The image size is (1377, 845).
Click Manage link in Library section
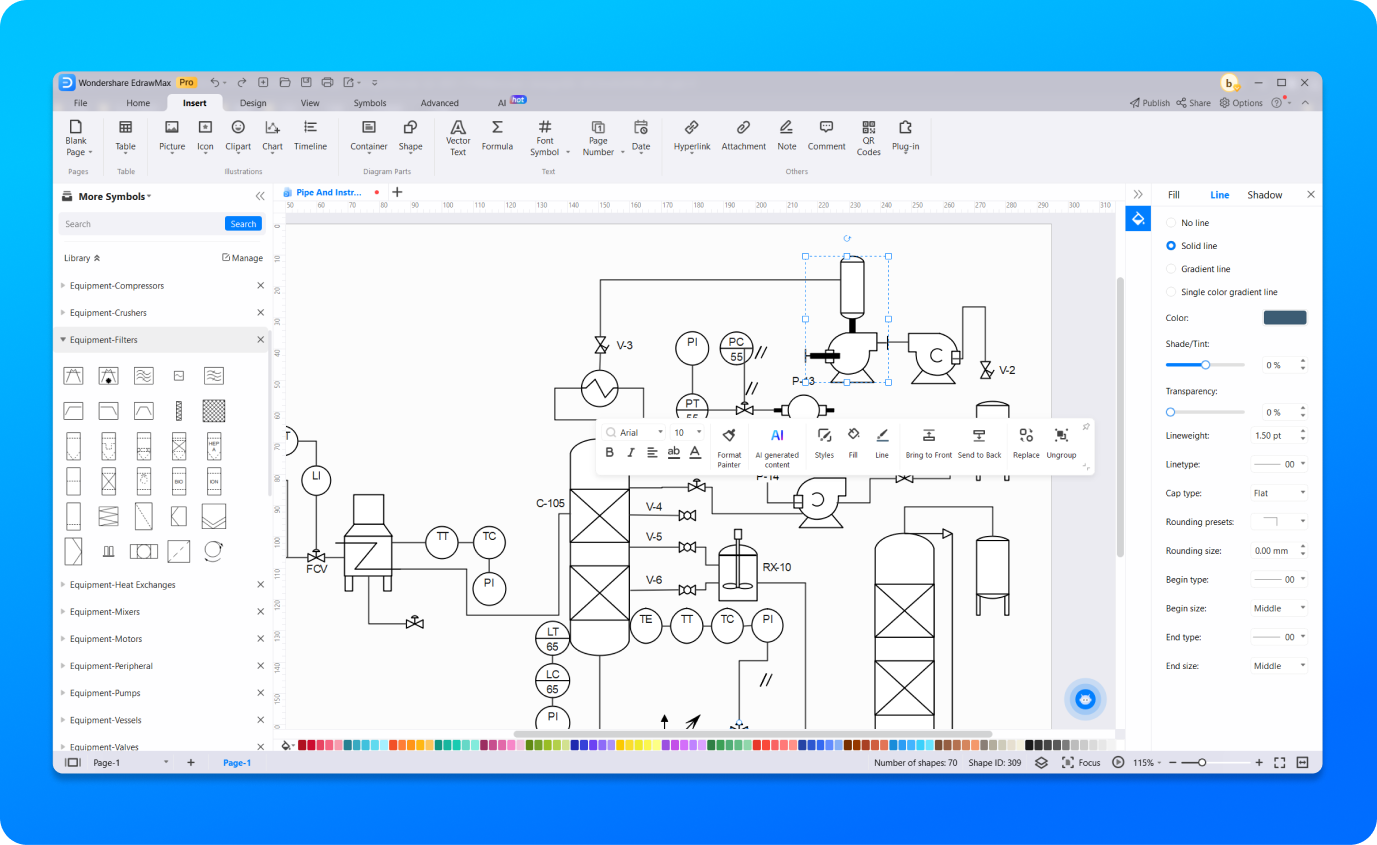[x=242, y=258]
